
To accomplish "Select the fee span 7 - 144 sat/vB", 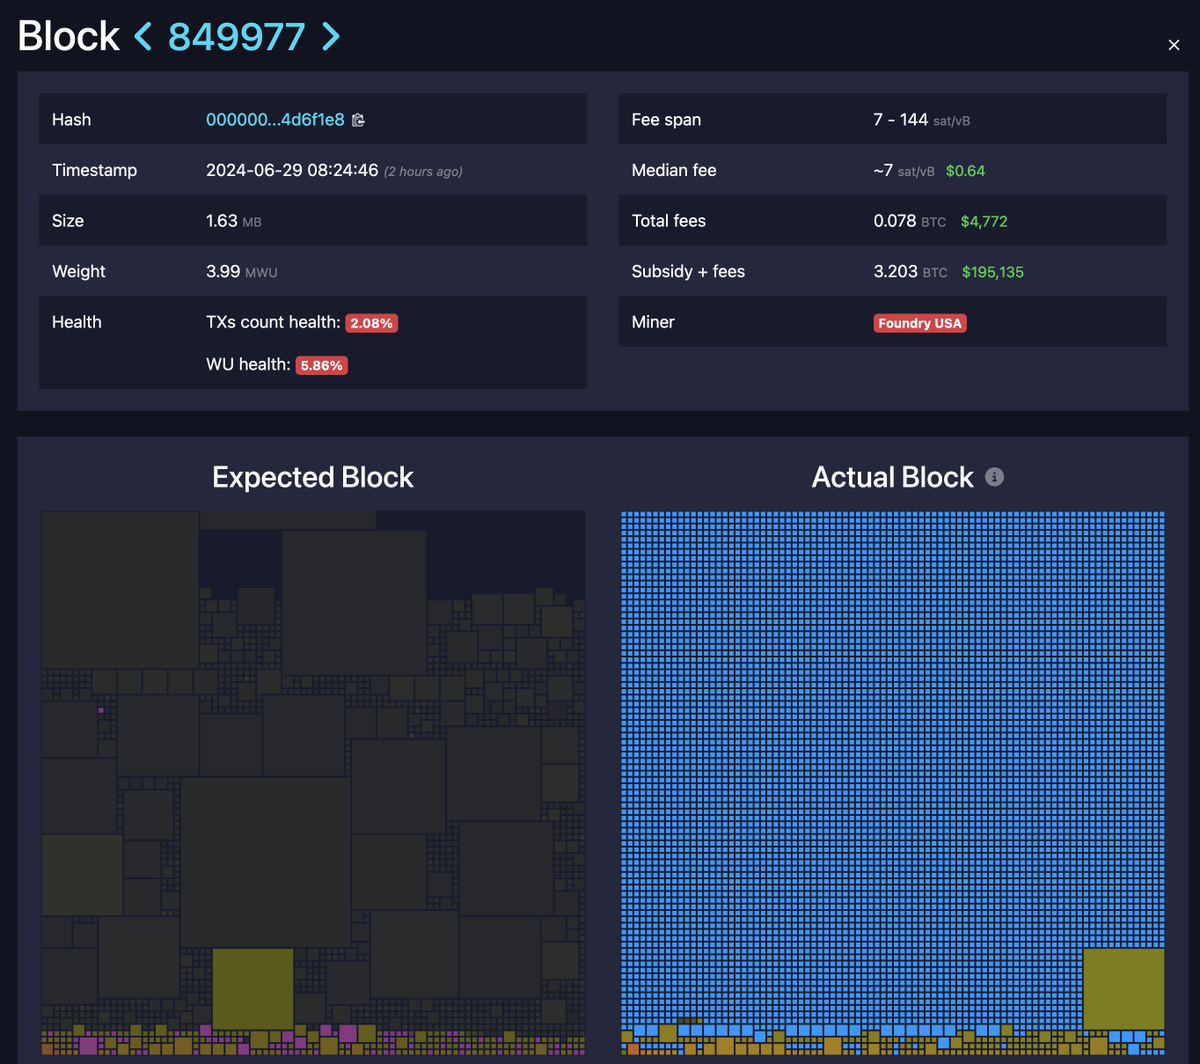I will [922, 120].
